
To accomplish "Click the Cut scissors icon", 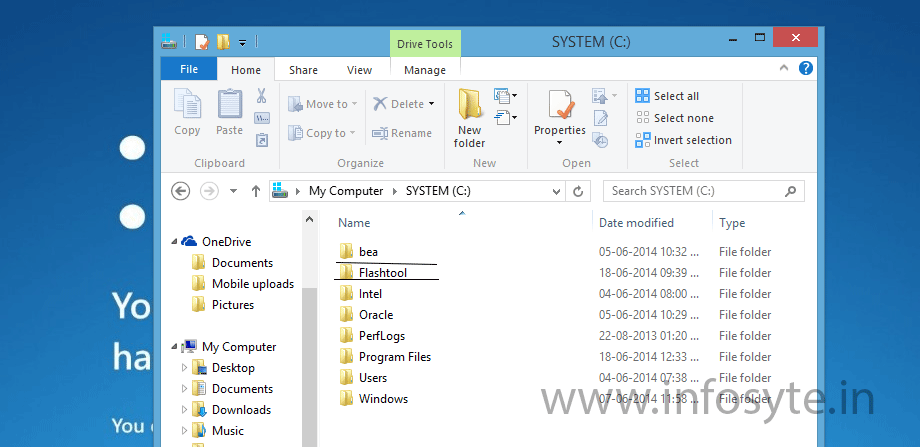I will (262, 96).
